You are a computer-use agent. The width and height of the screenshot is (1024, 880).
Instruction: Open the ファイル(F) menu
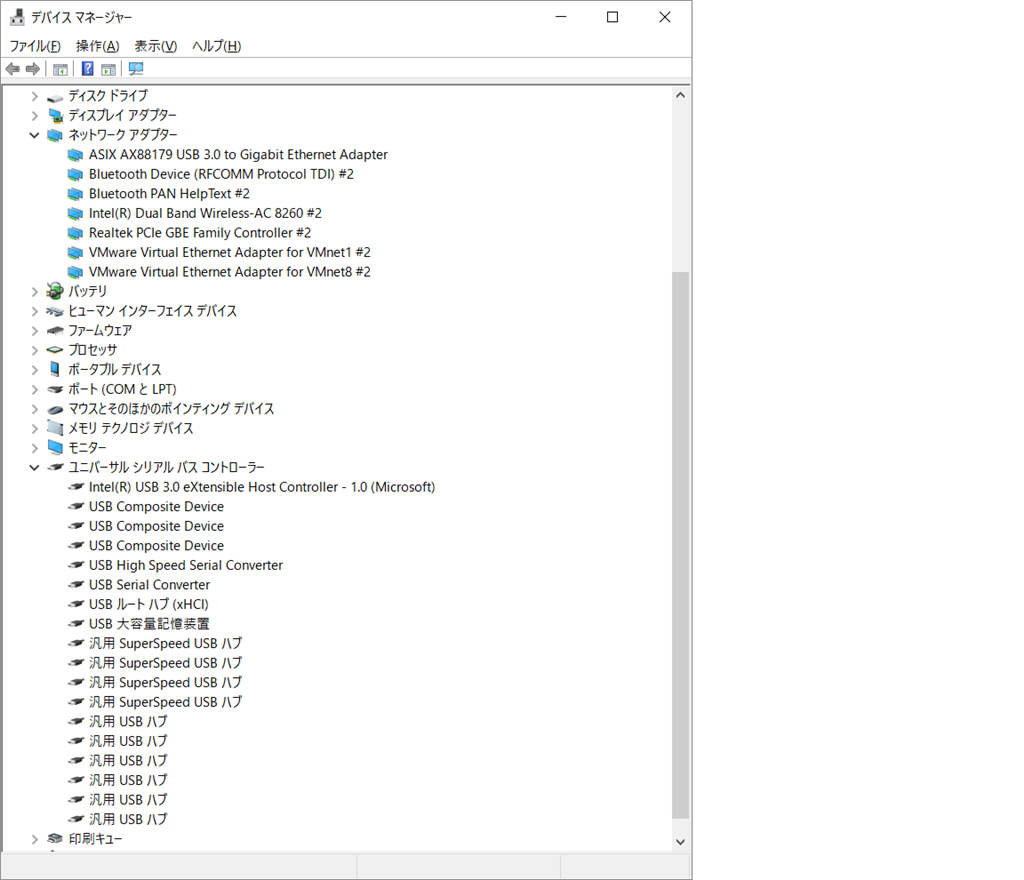pyautogui.click(x=35, y=46)
